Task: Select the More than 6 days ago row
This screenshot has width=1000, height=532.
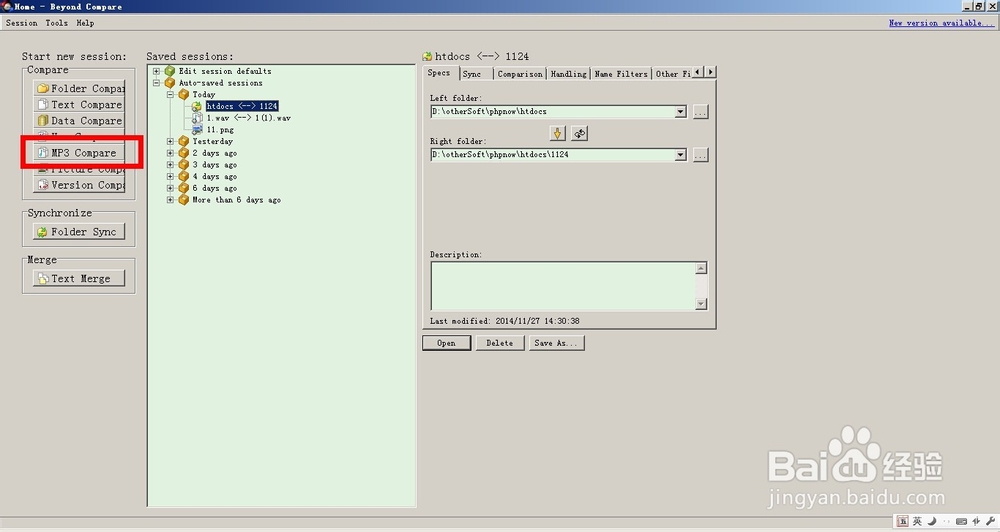Action: click(236, 200)
